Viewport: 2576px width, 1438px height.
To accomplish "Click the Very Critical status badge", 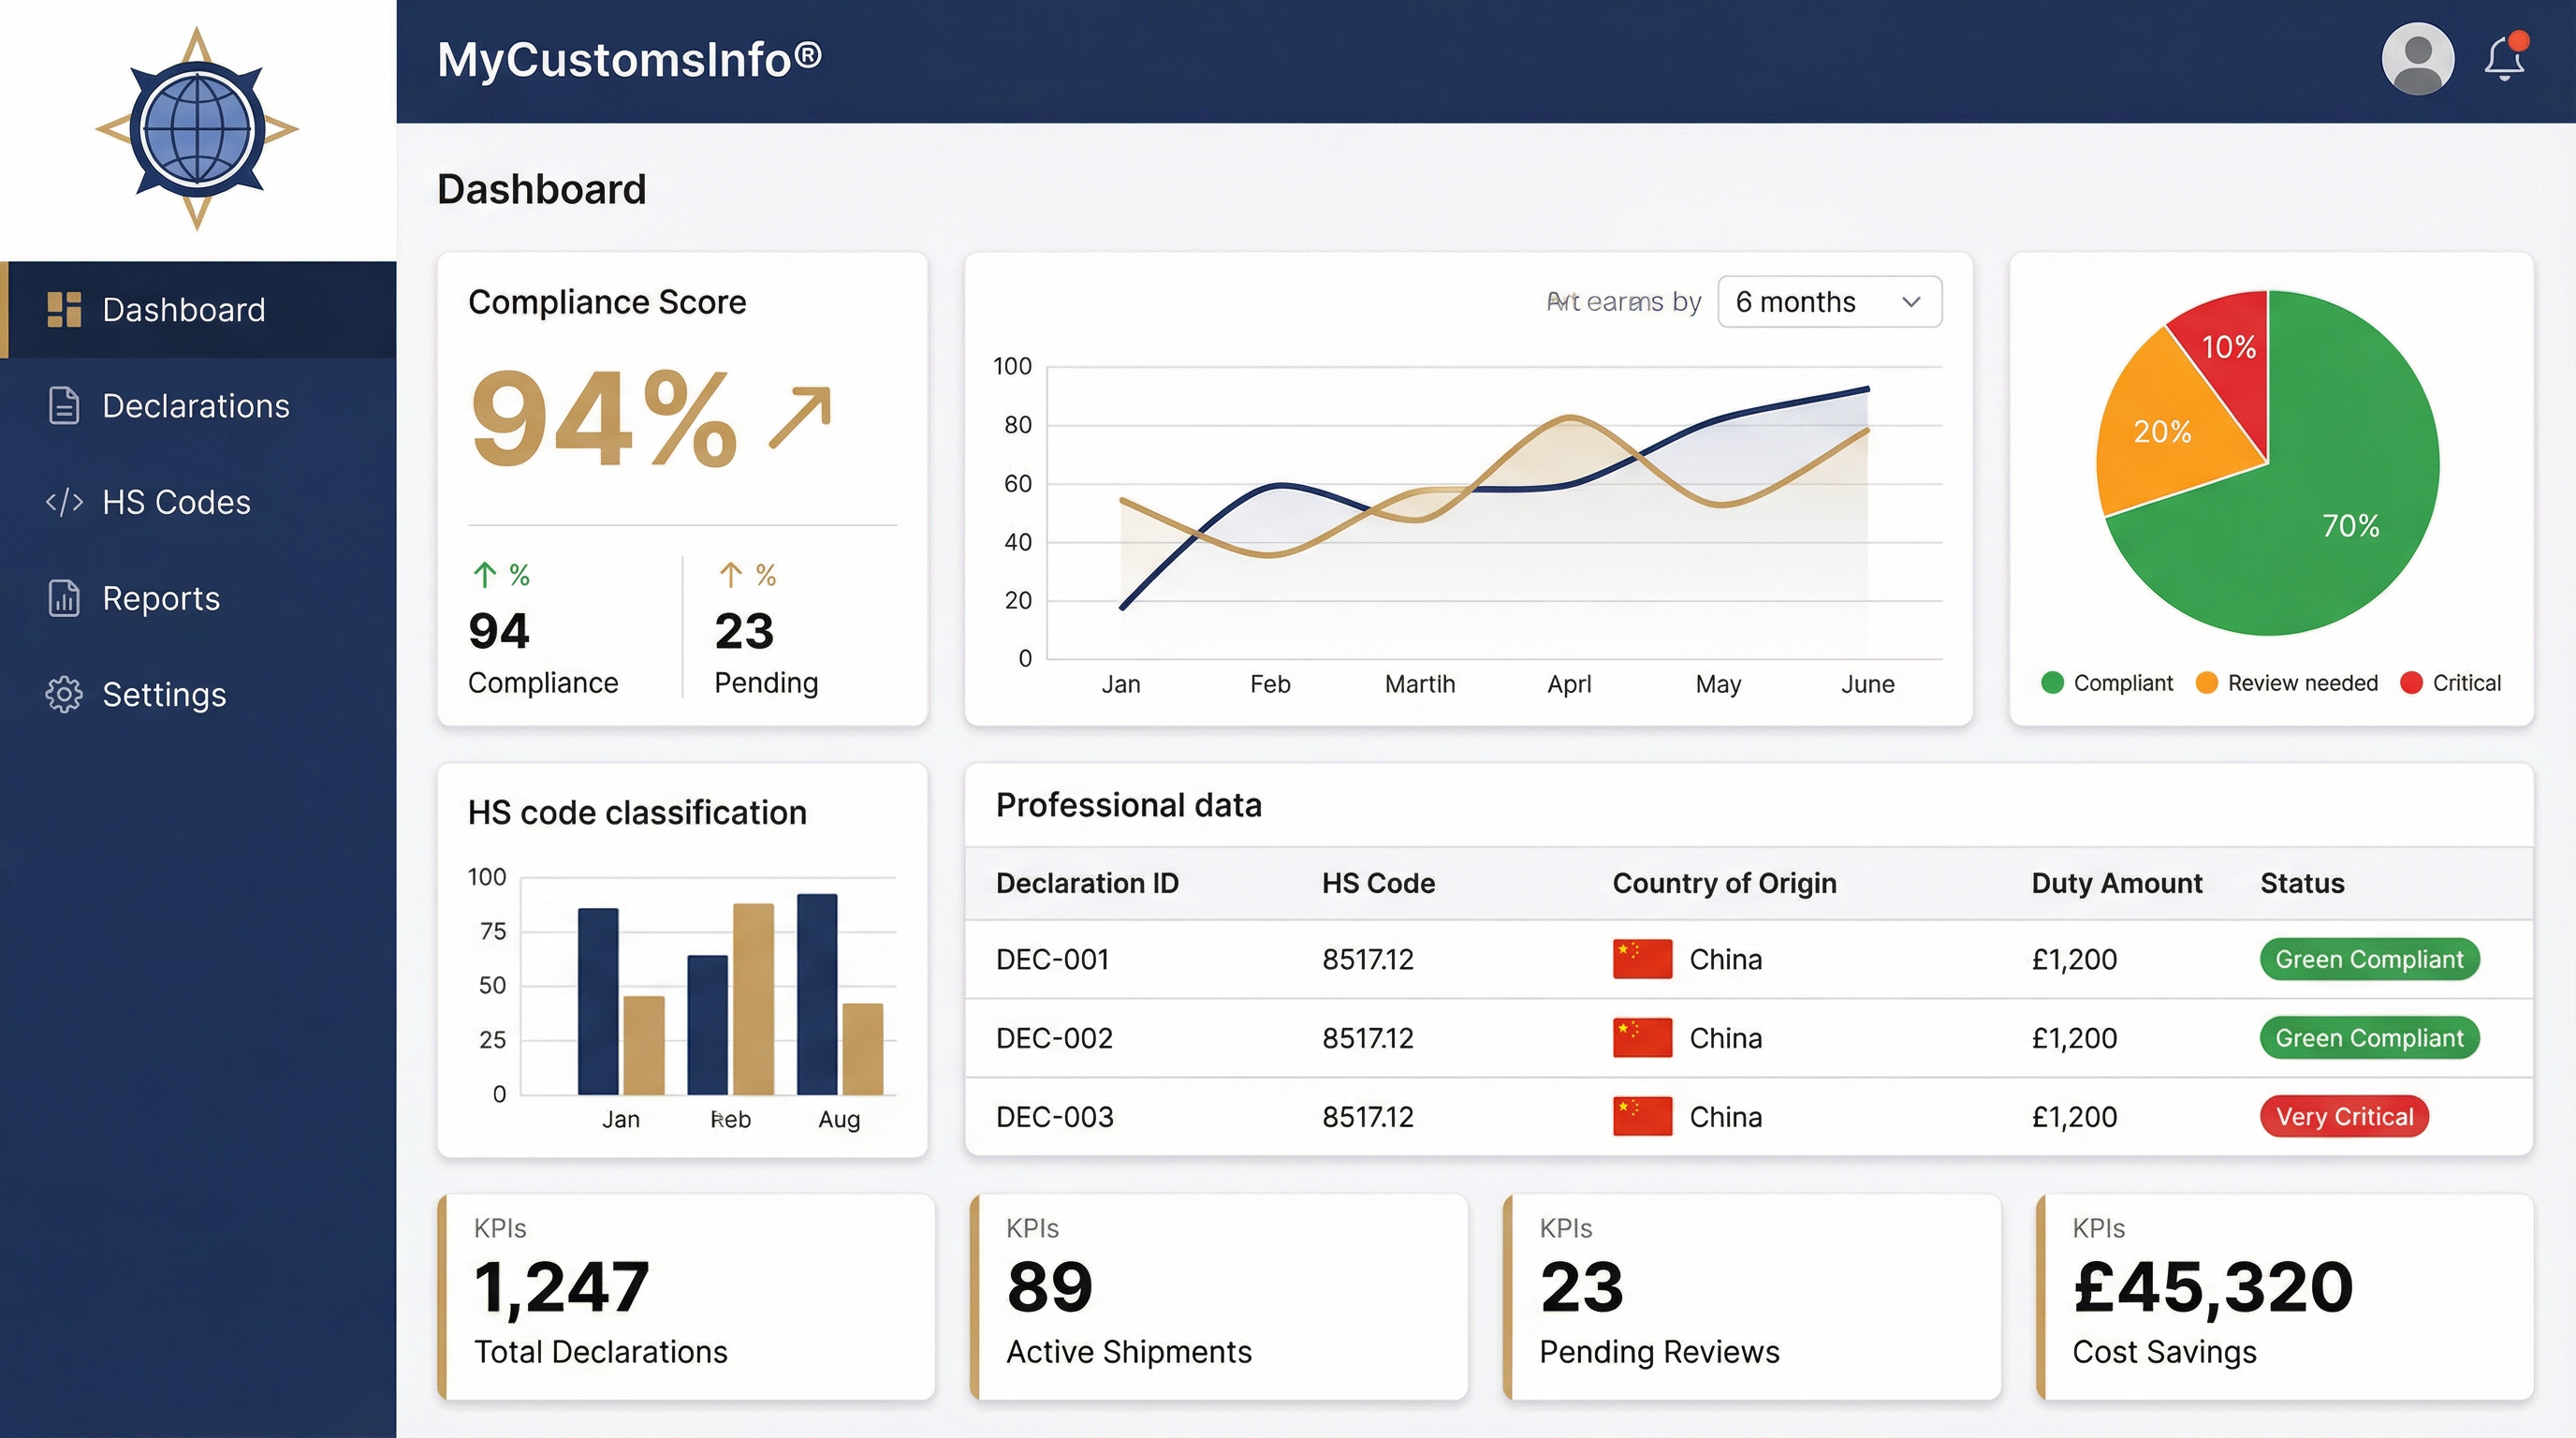I will point(2344,1116).
